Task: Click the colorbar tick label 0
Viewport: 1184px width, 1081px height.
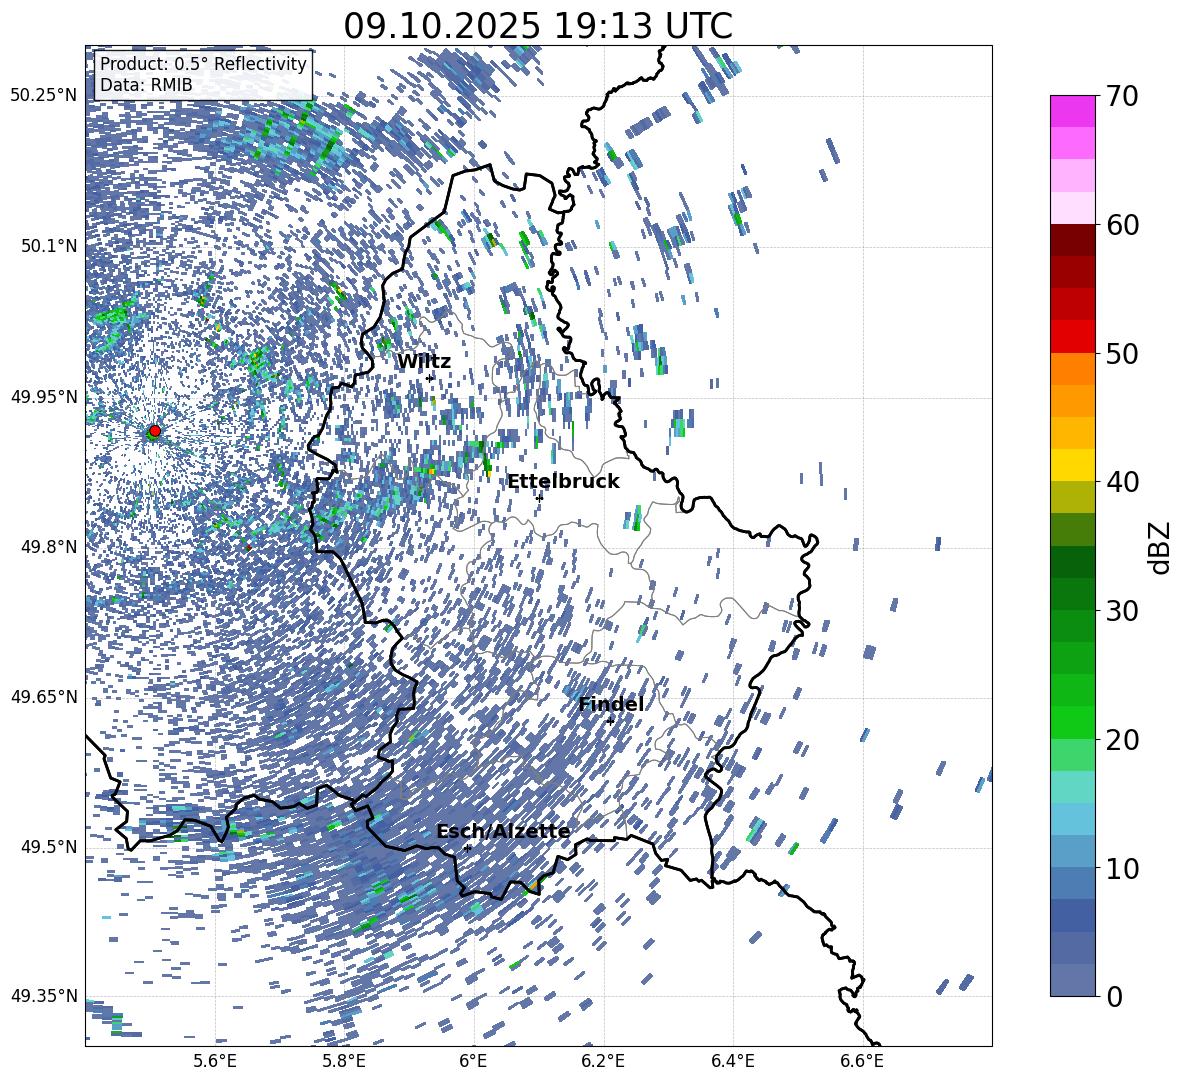Action: [1113, 996]
